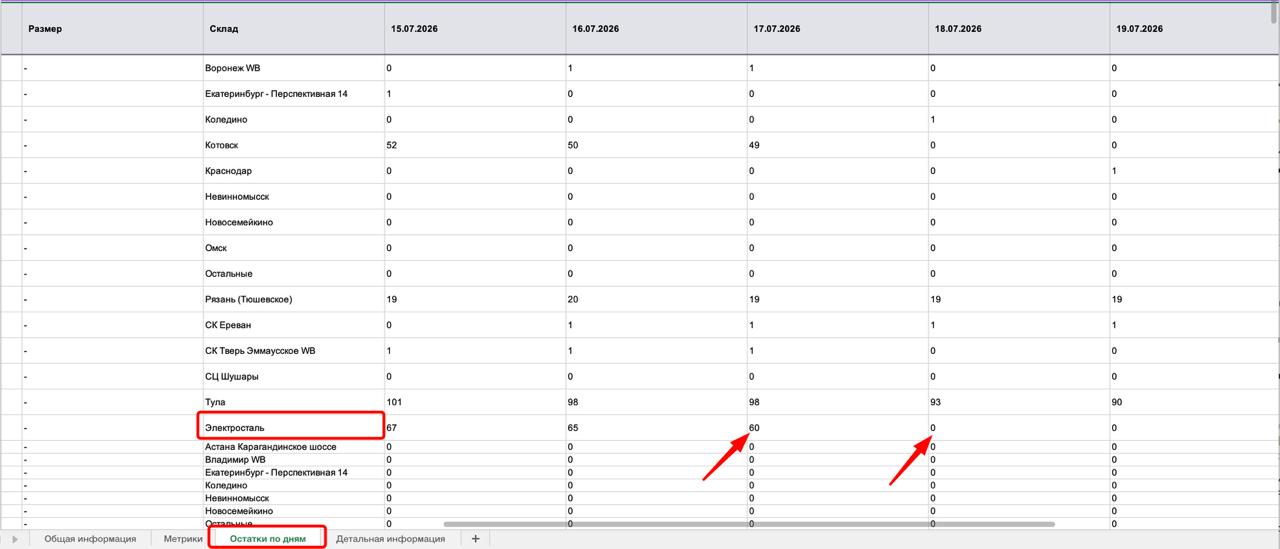Screen dimensions: 1280x549
Task: Click the 17.07.2026 column header
Action: point(838,29)
